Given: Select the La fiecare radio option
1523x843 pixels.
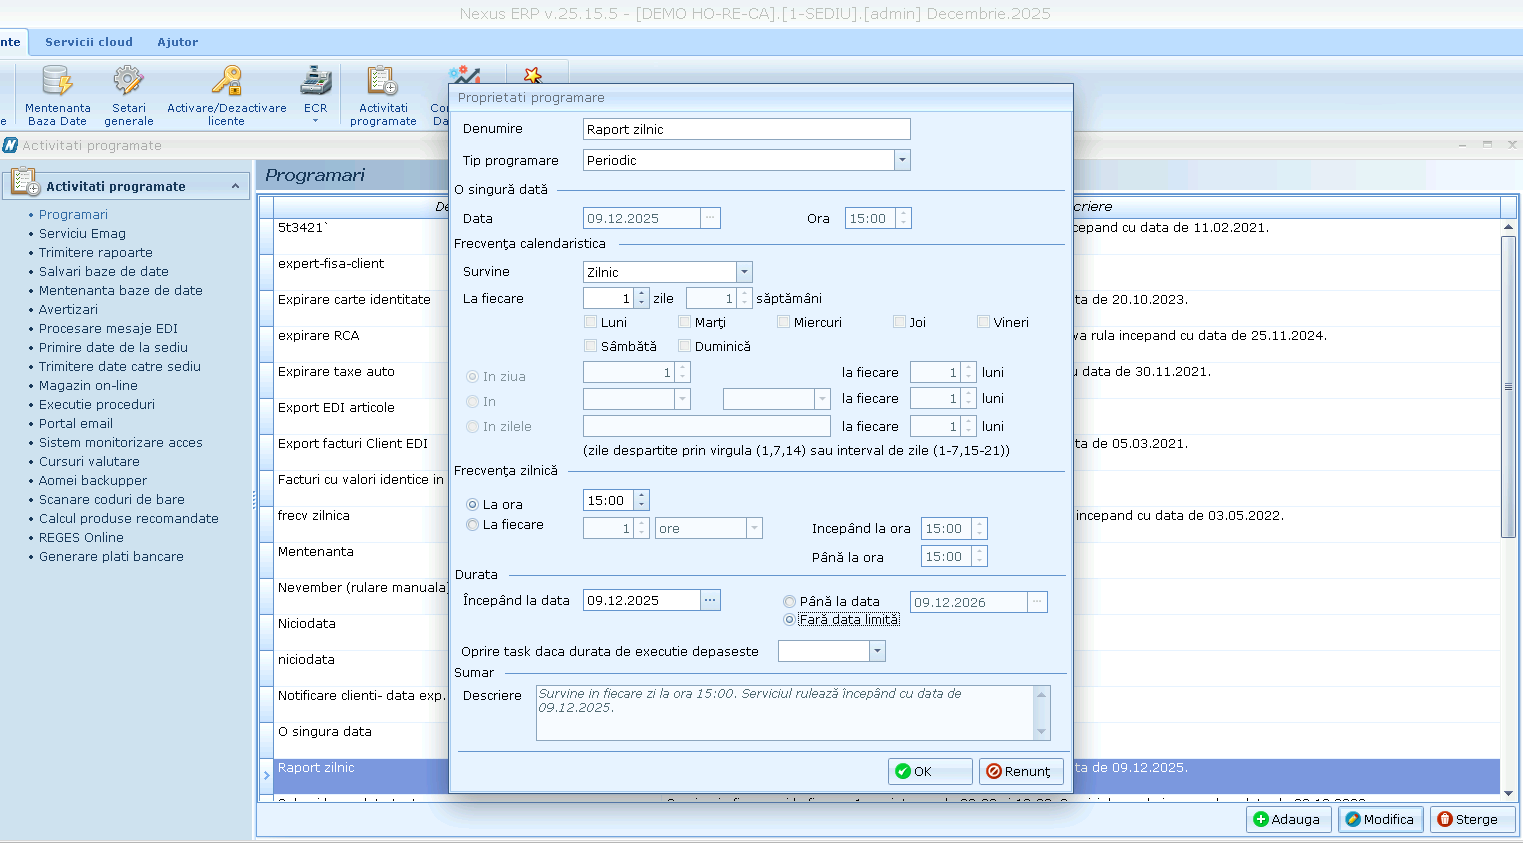Looking at the screenshot, I should [473, 525].
